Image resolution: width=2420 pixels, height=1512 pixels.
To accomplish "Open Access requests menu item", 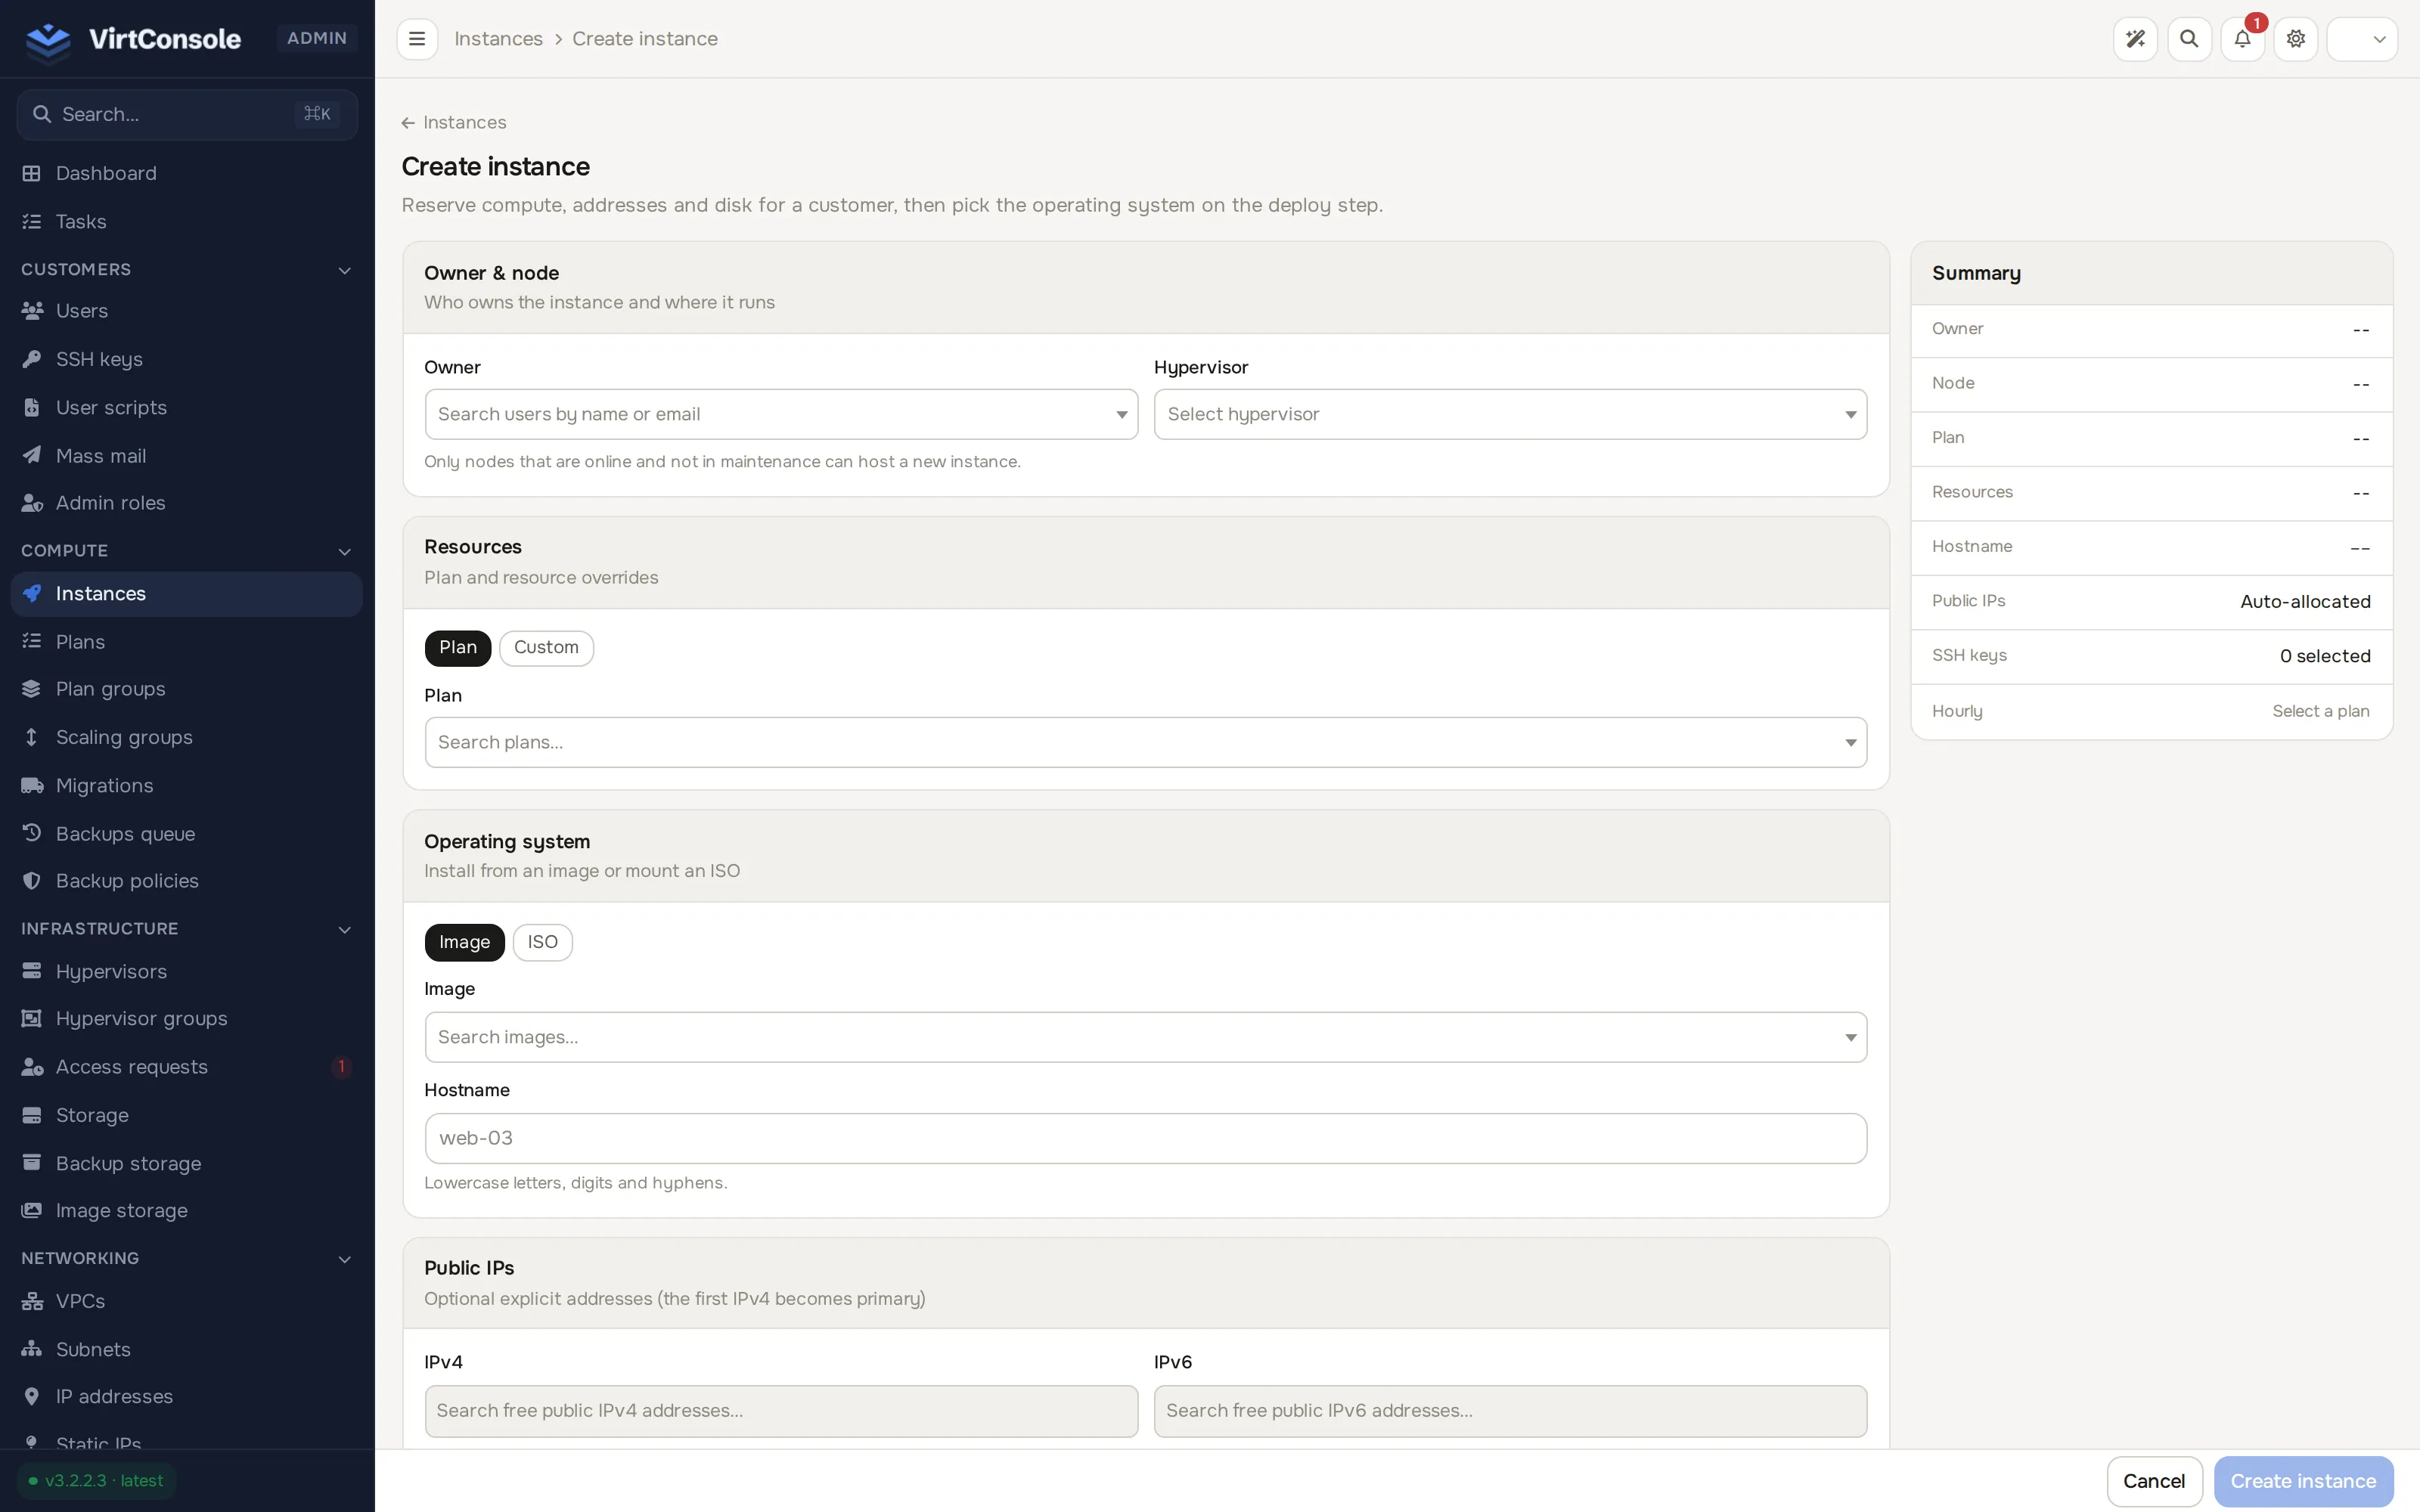I will coord(187,1067).
